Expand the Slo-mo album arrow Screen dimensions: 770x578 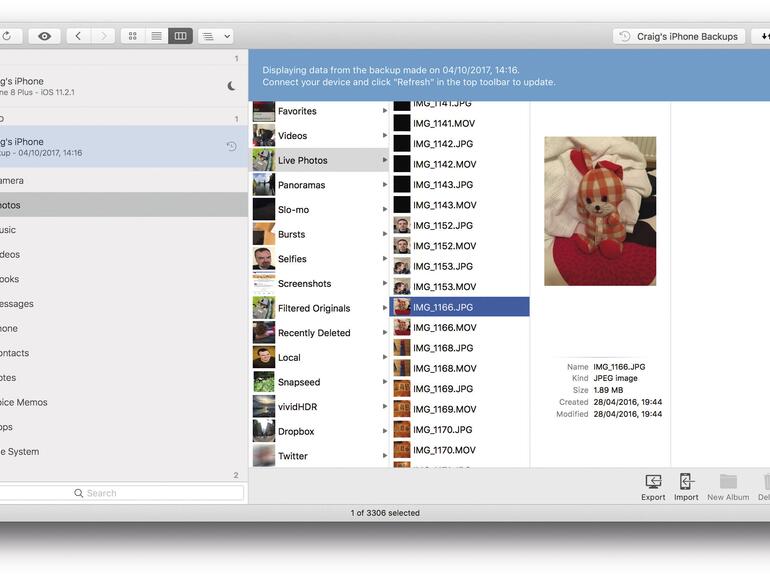[x=385, y=209]
